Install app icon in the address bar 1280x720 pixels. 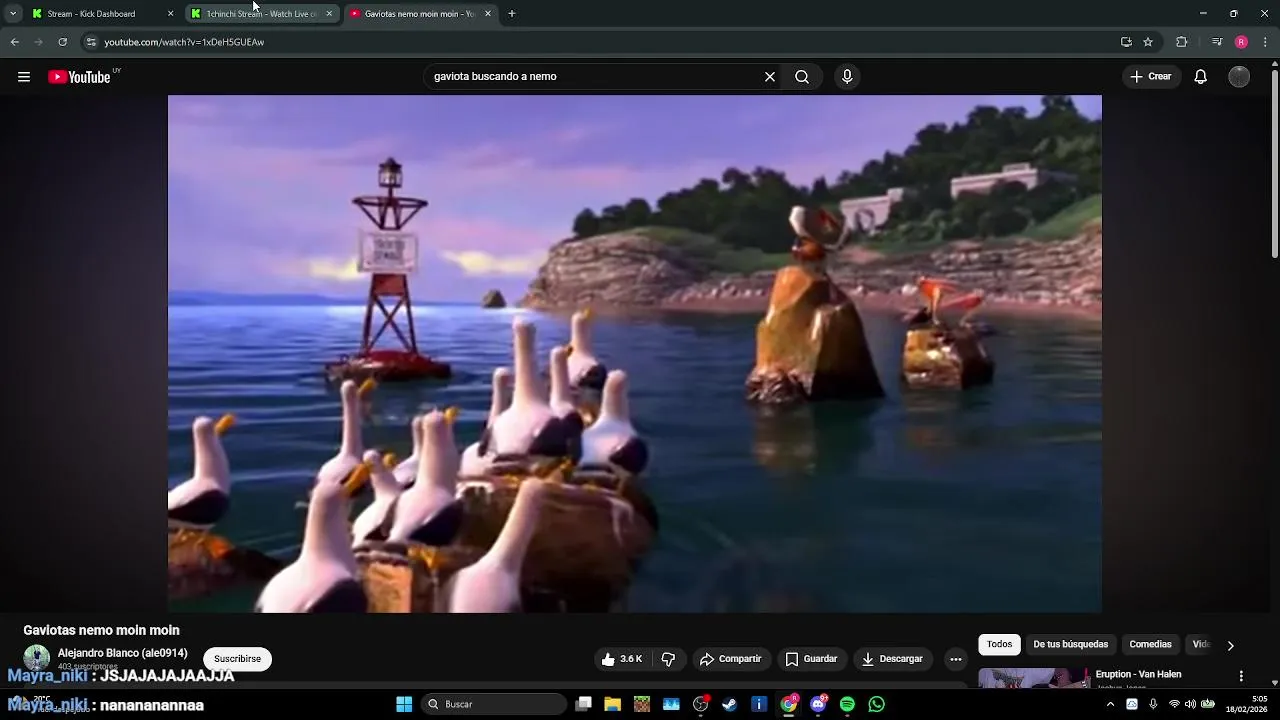coord(1126,42)
